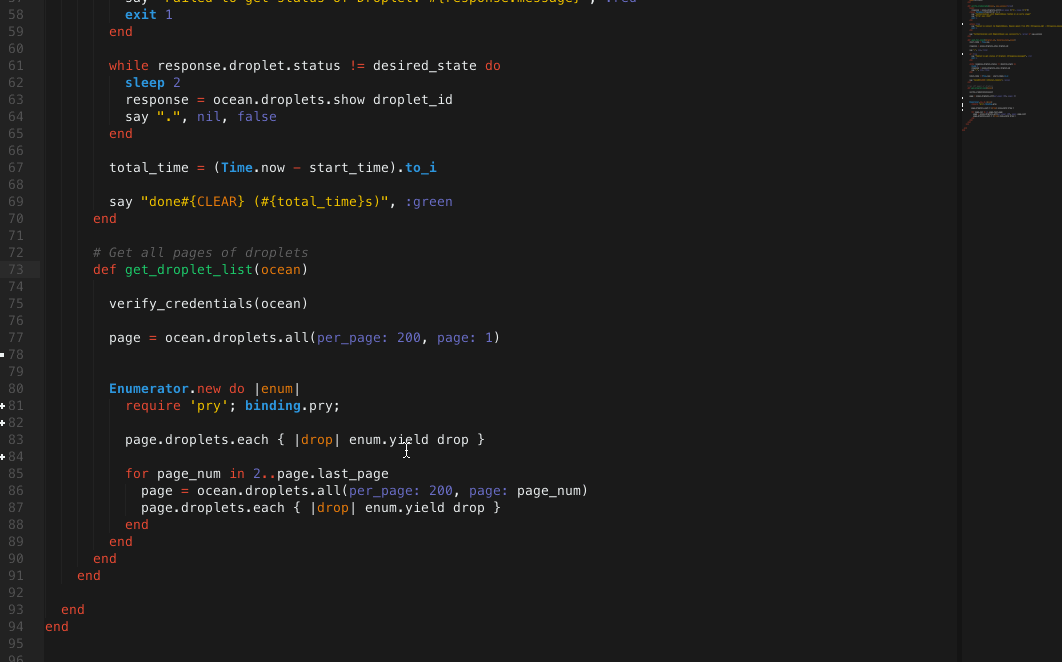The height and width of the screenshot is (662, 1062).
Task: Click 'exit 1' statement on line 58
Action: click(148, 15)
